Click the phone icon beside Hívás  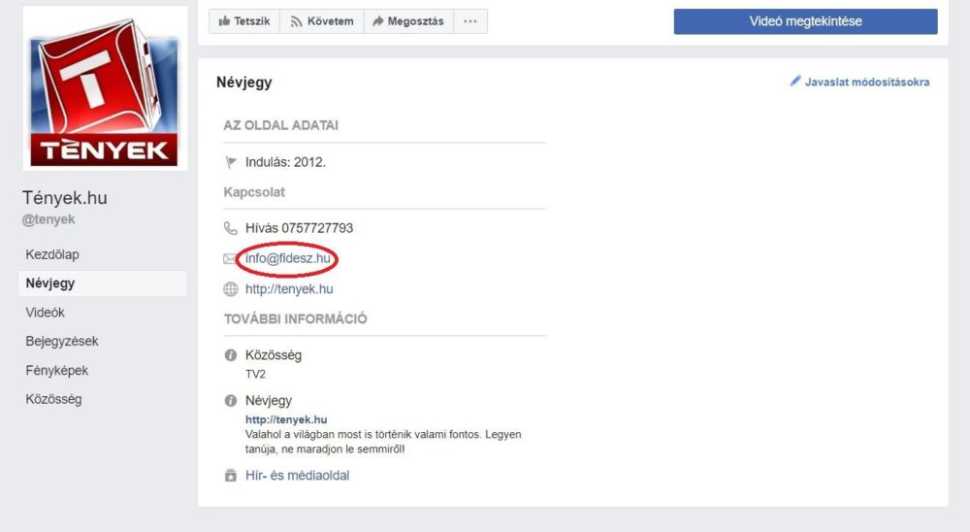click(x=230, y=228)
